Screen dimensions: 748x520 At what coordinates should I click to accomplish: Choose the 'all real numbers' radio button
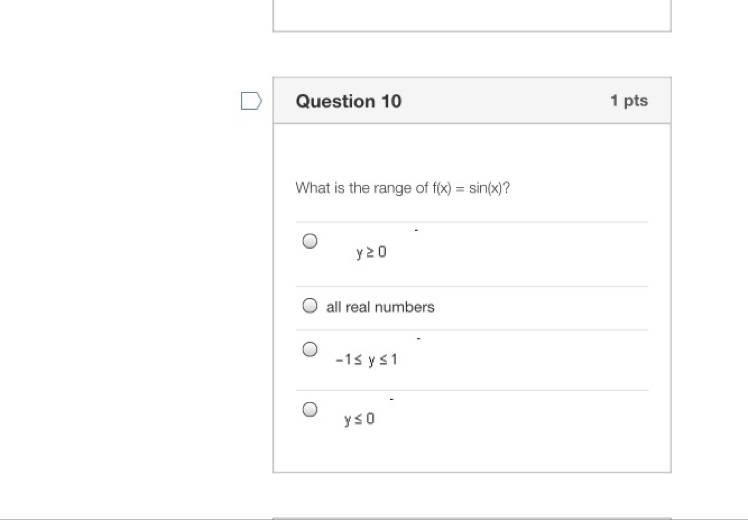click(x=310, y=306)
